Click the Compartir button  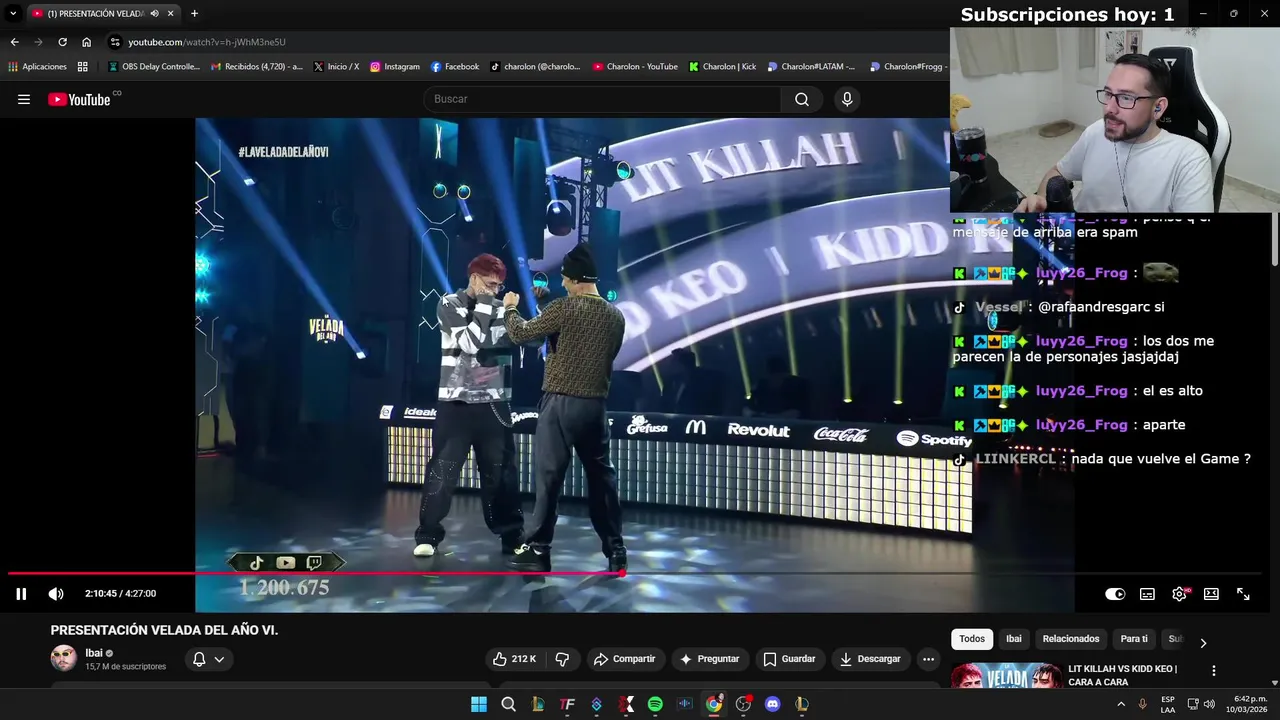(624, 659)
